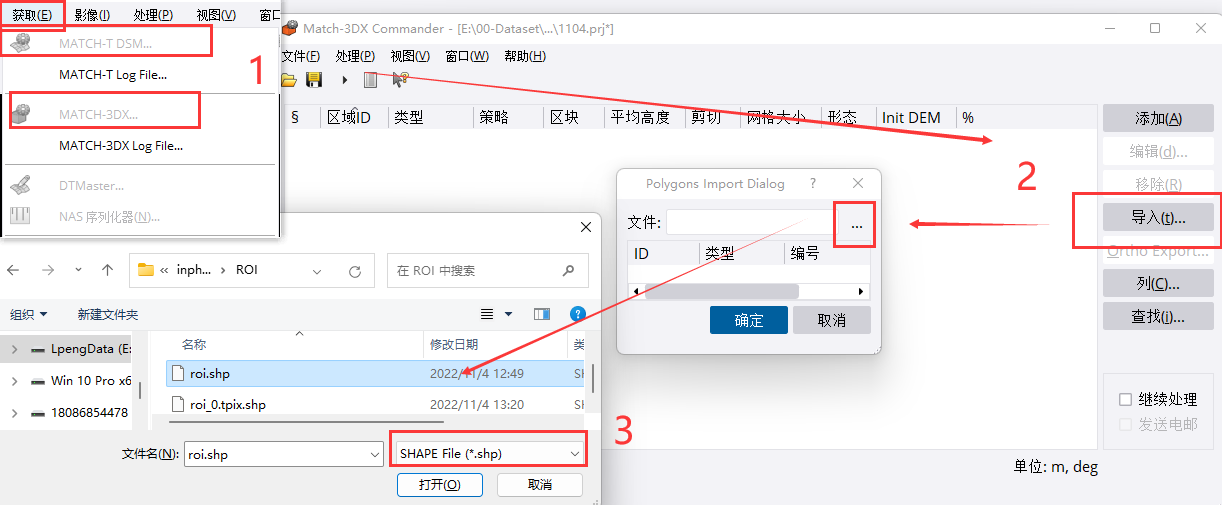Click the floppy disk save icon in toolbar
Screen dimensions: 1222x505
coord(314,79)
